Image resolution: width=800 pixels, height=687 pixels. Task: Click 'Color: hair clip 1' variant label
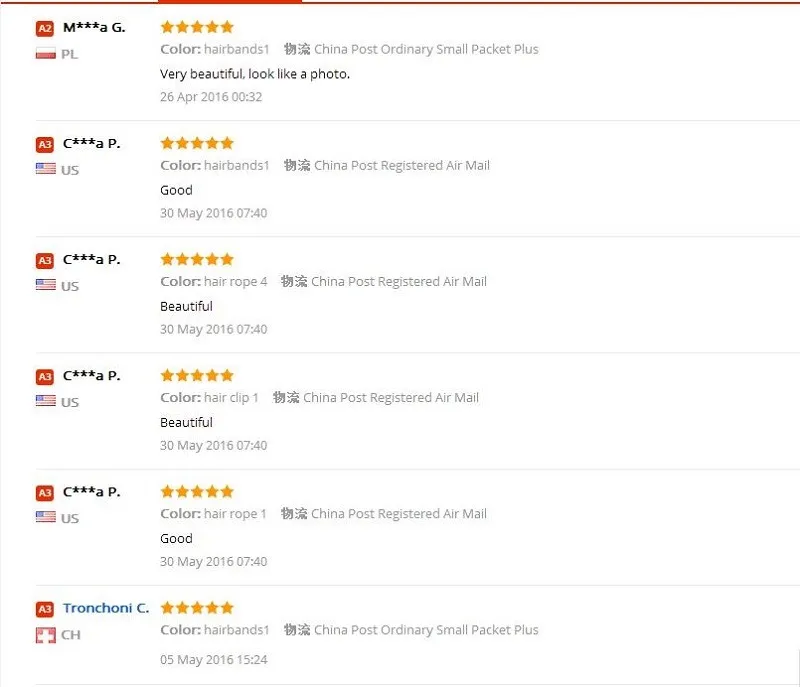(210, 398)
